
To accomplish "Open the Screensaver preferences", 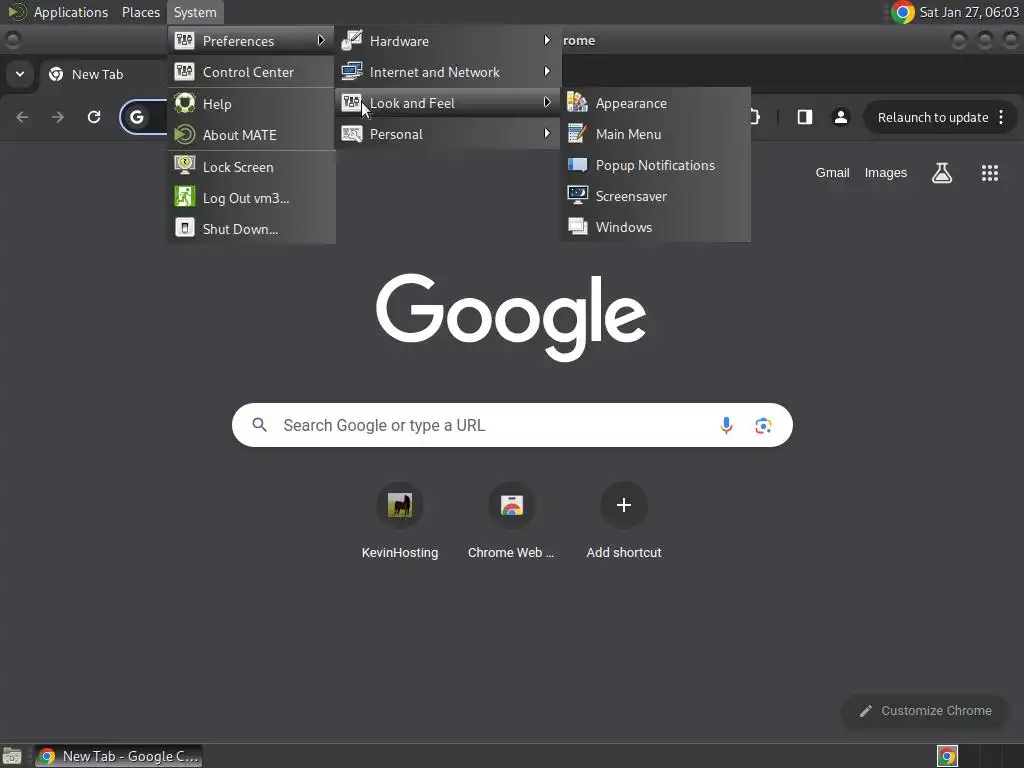I will click(656, 196).
